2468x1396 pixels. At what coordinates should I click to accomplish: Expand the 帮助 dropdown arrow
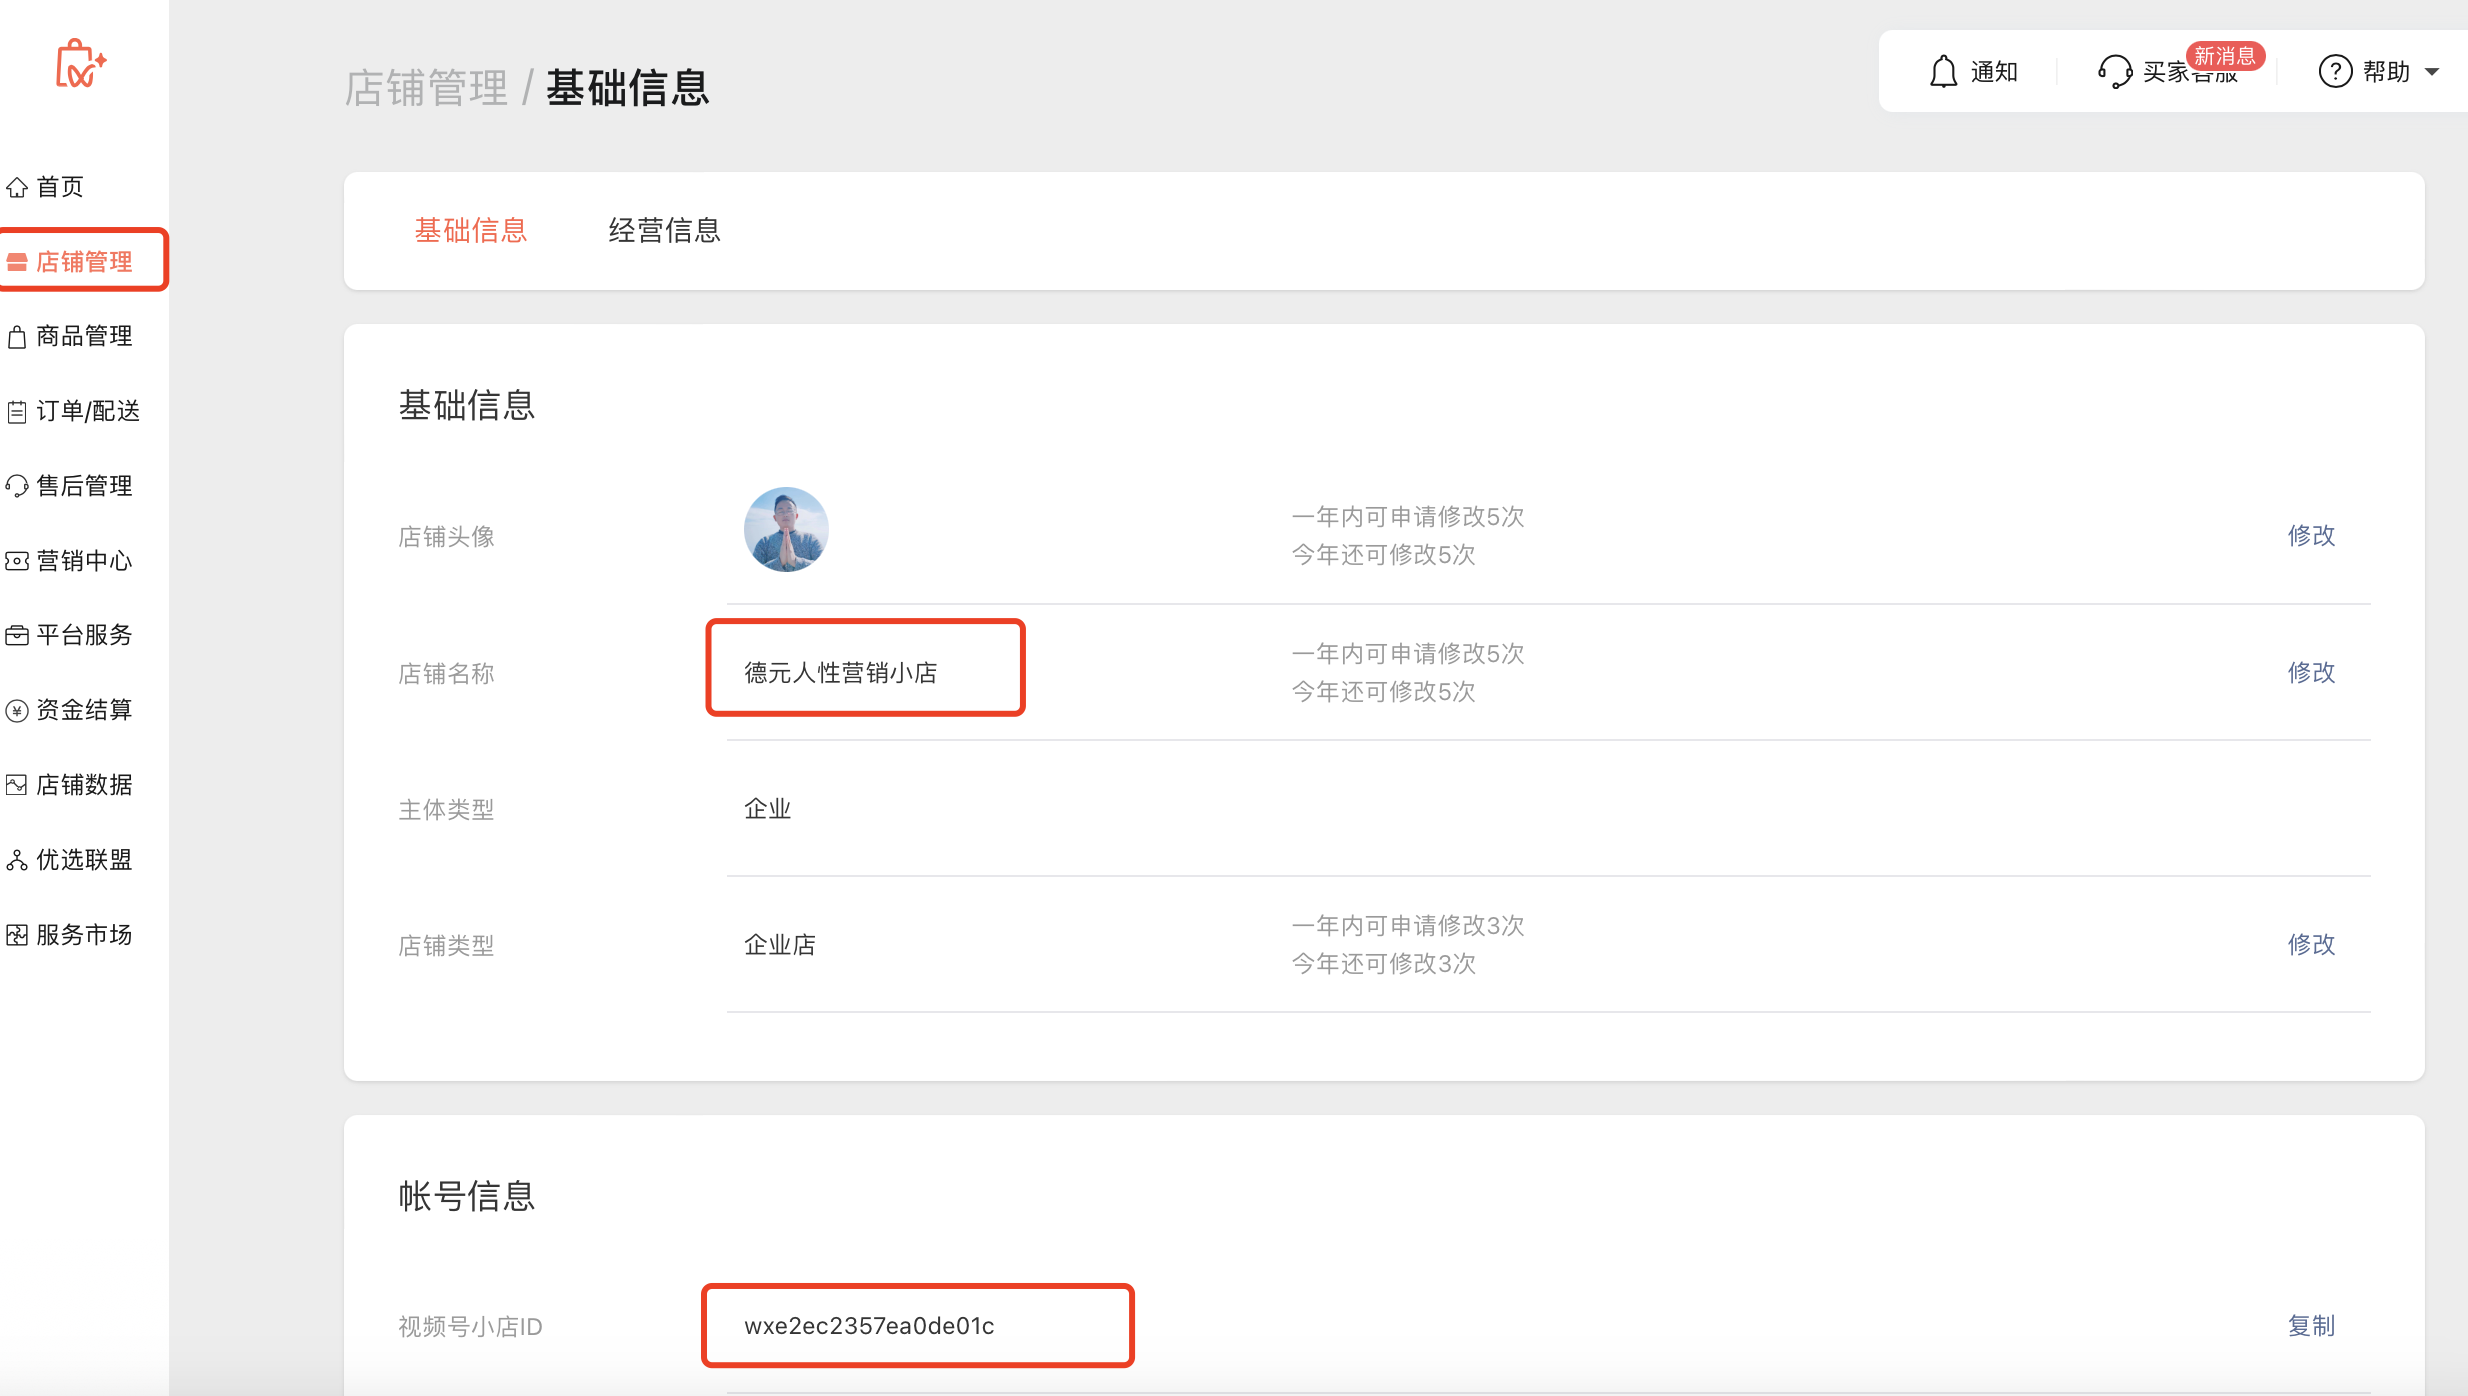coord(2433,72)
